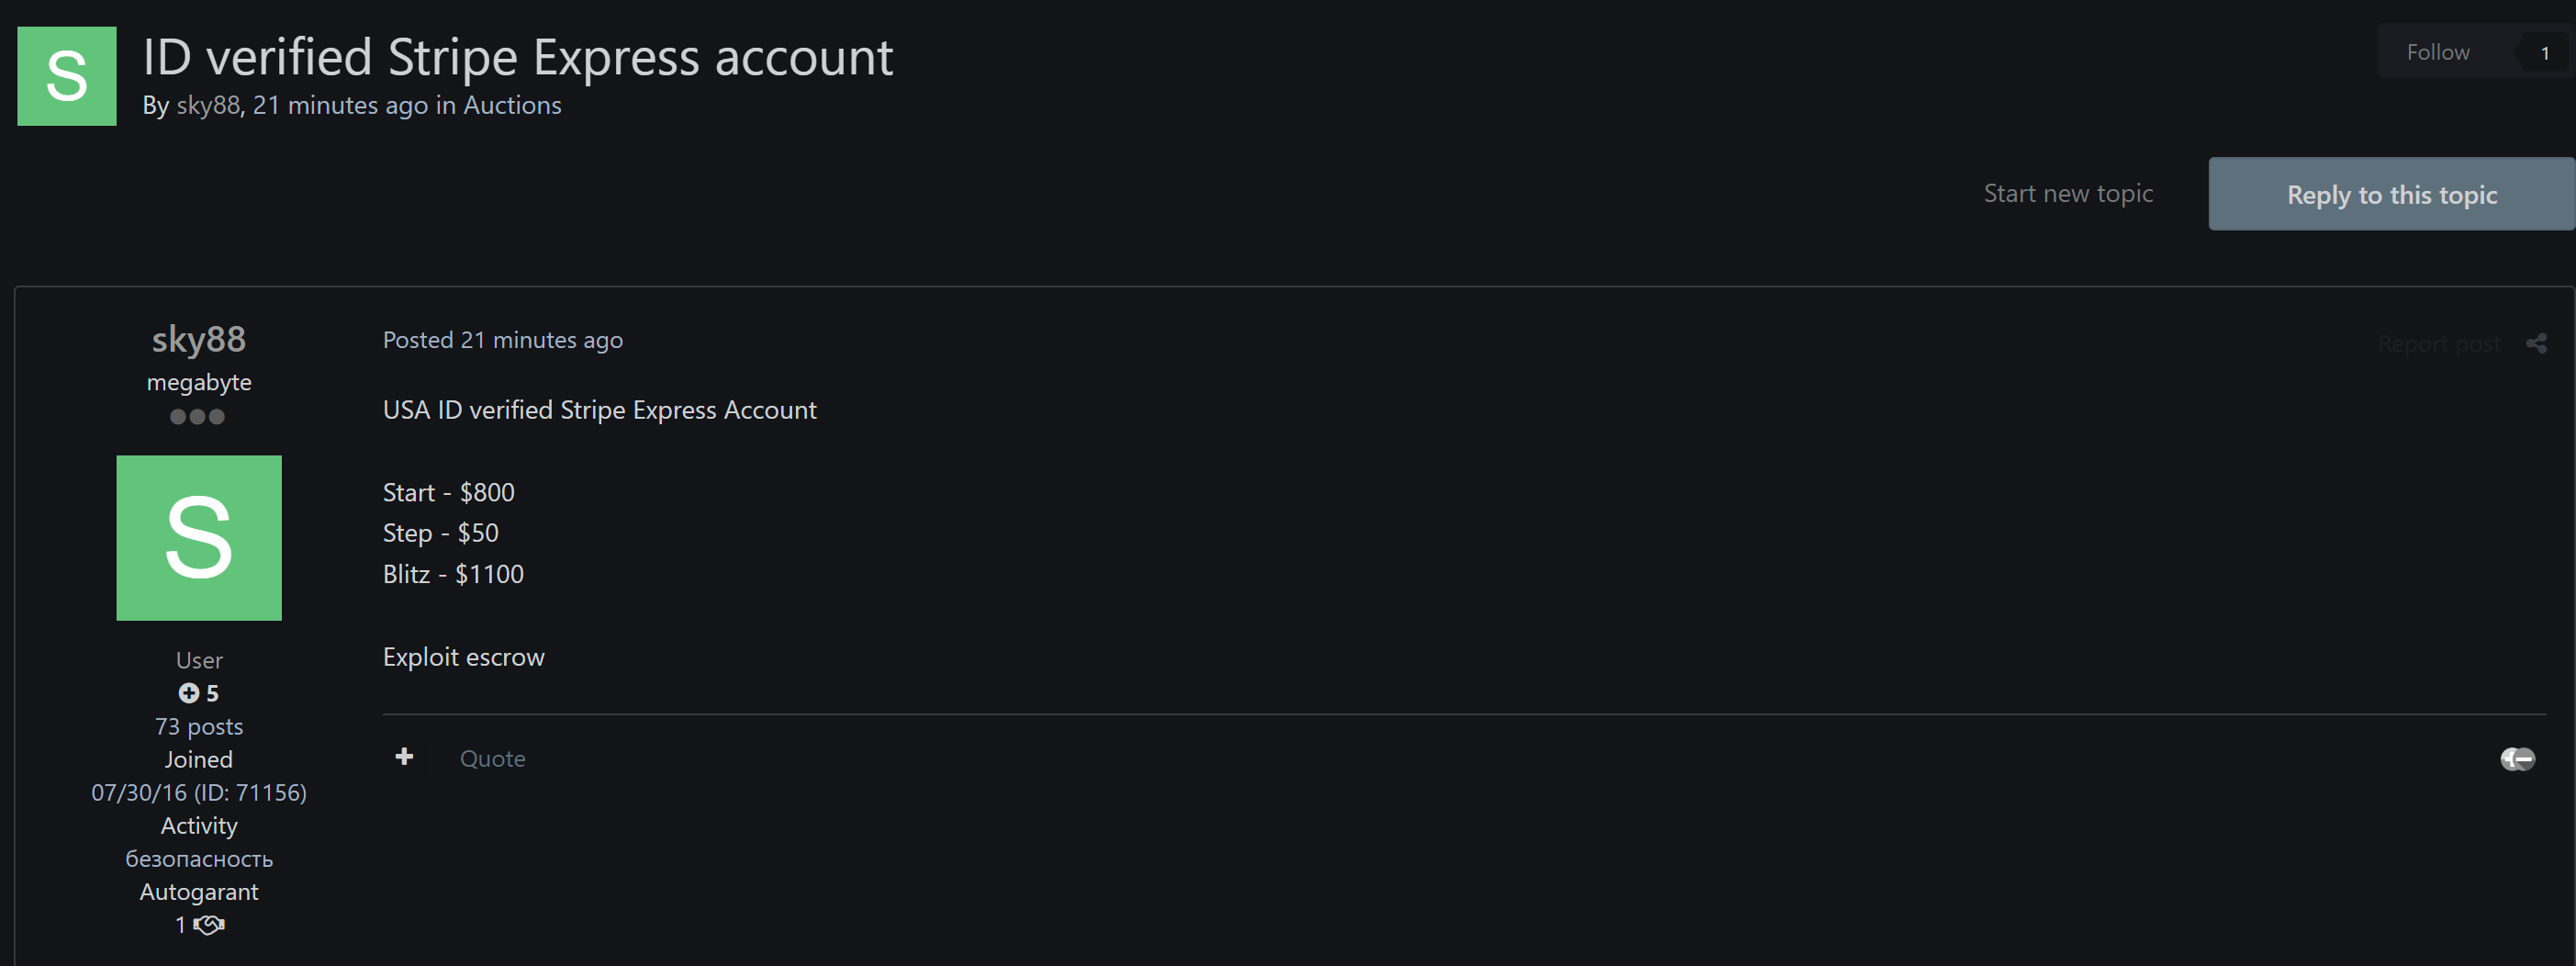Click the reputation plus icon under User
2576x966 pixels.
[189, 693]
